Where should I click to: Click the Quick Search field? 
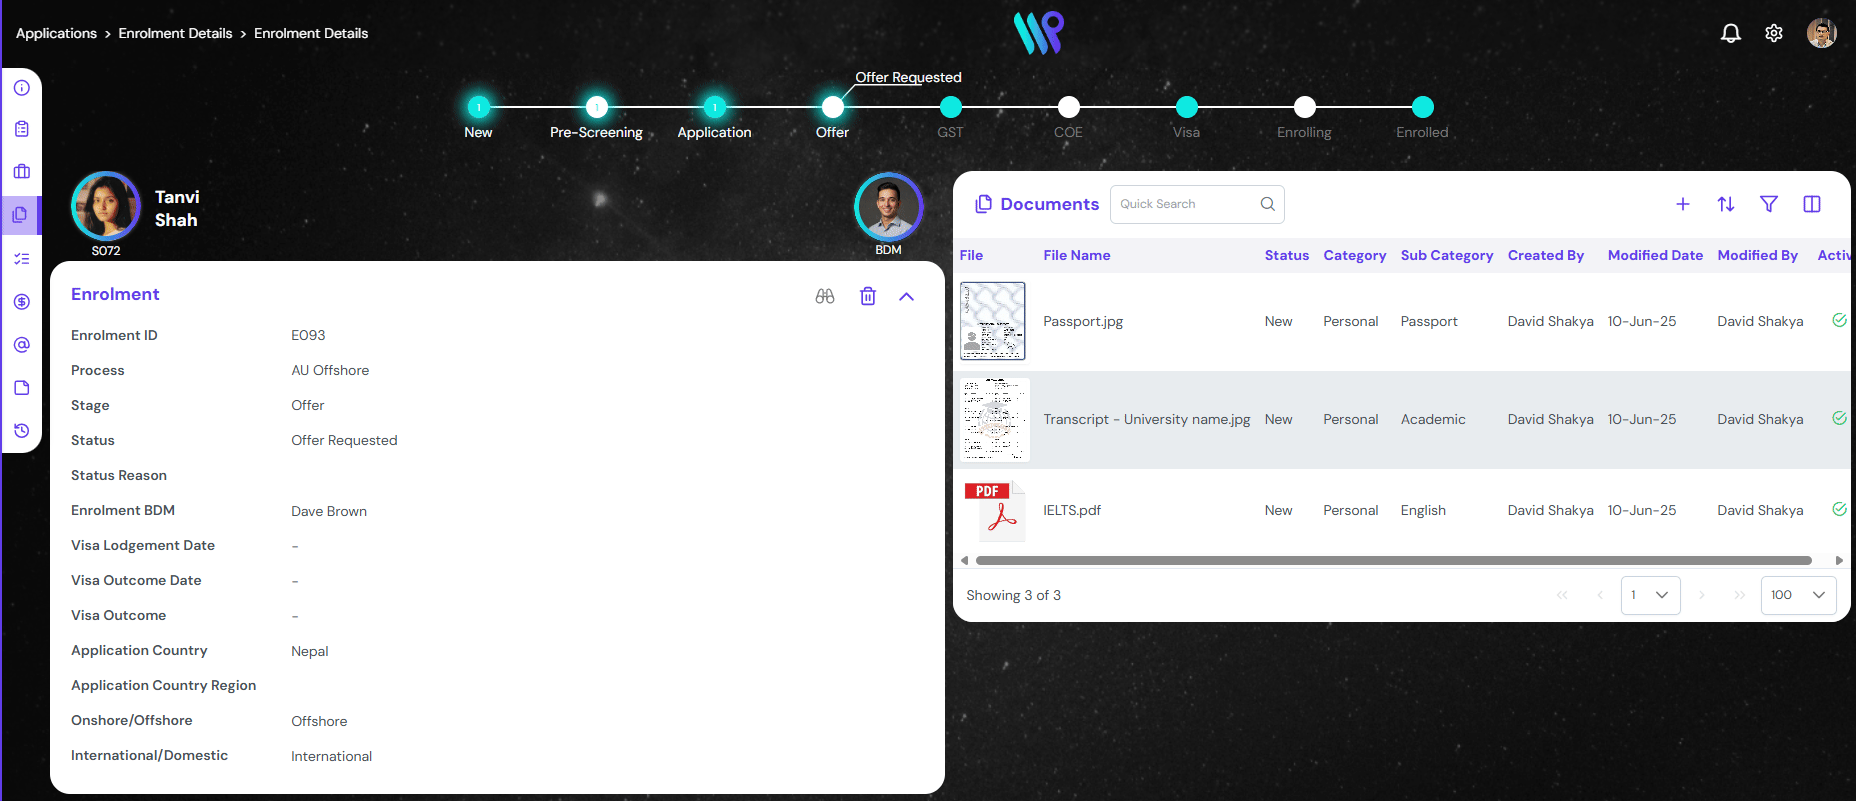pyautogui.click(x=1186, y=204)
